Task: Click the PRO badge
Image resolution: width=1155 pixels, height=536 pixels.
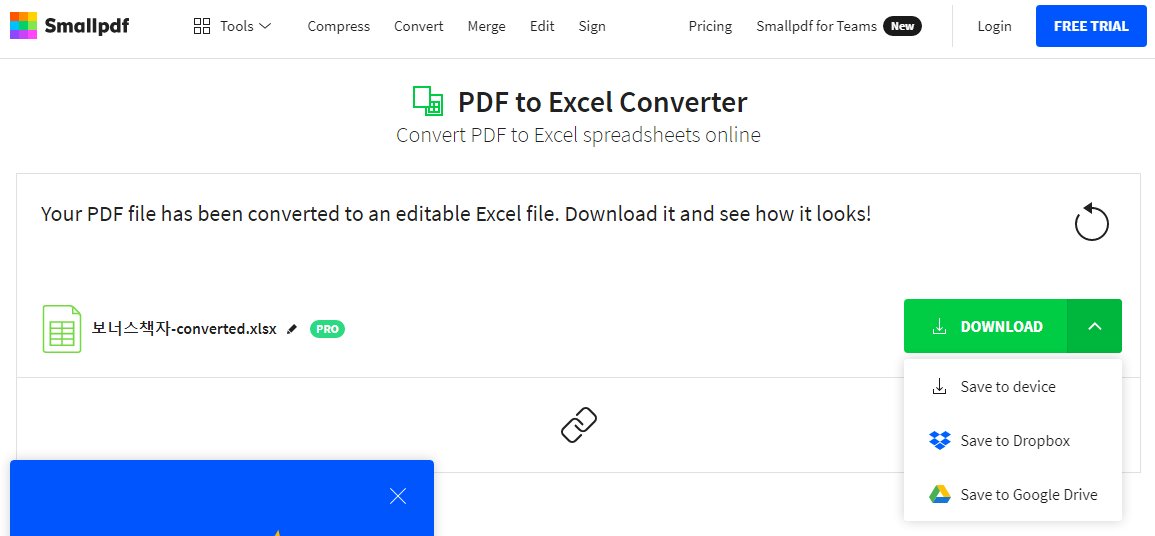Action: (327, 329)
